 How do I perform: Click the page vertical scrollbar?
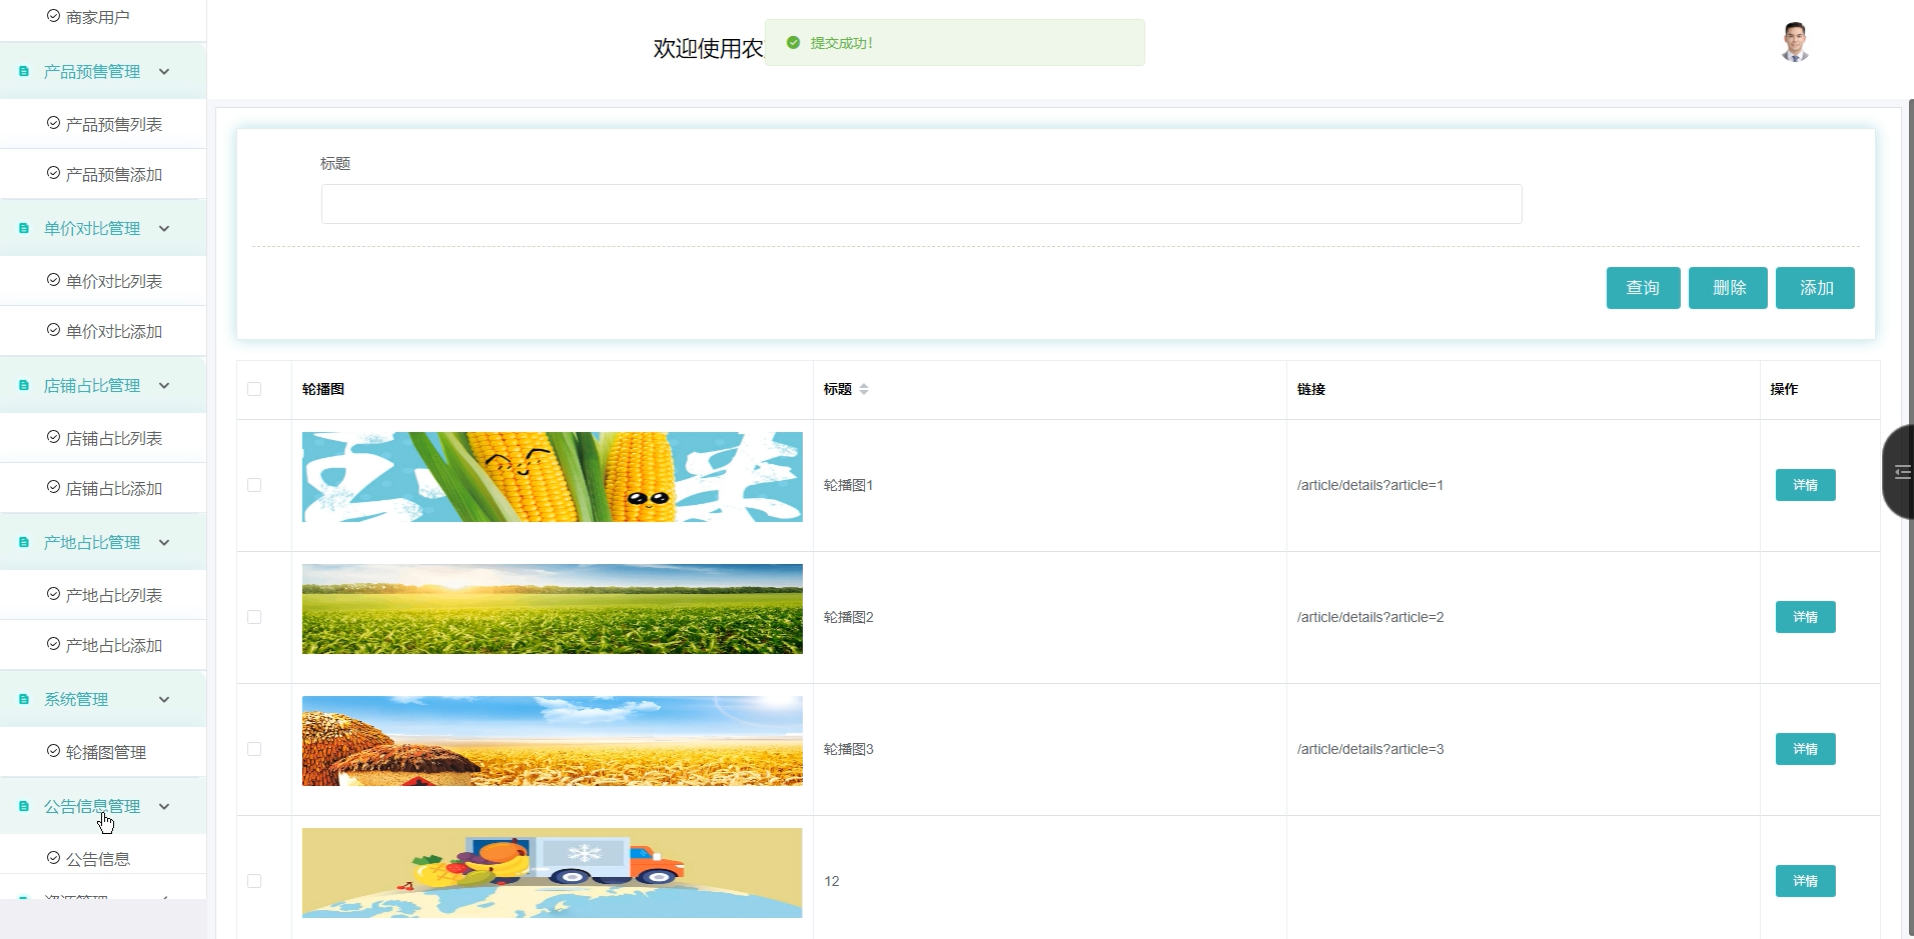(1911, 519)
